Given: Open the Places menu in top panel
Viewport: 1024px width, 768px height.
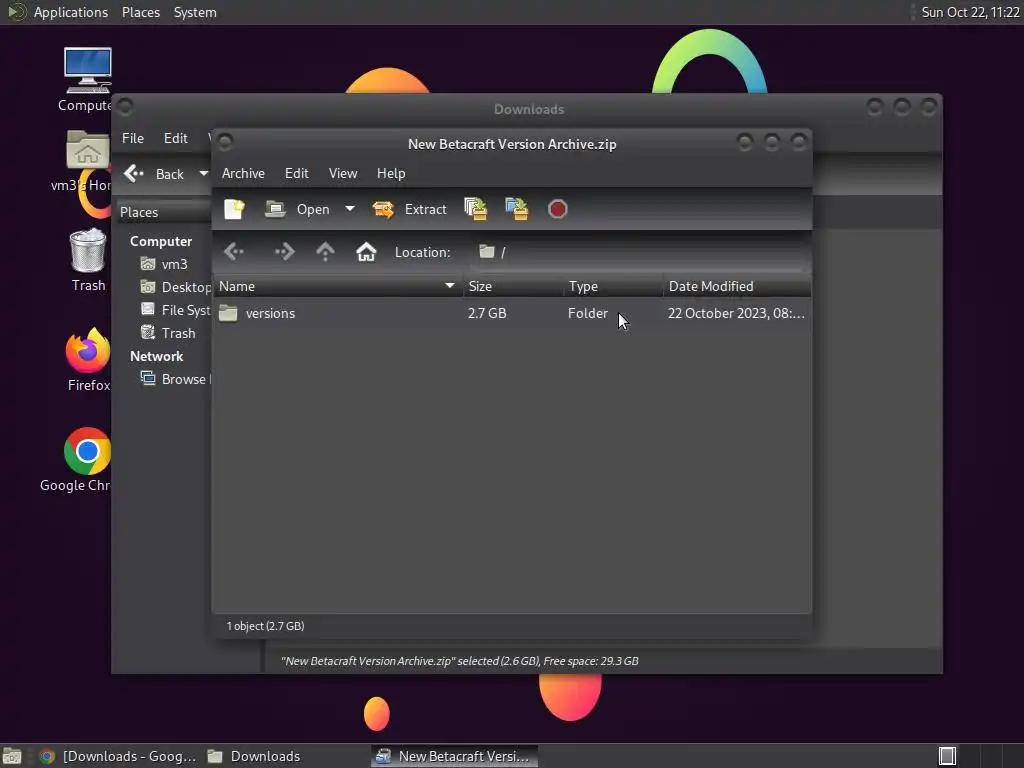Looking at the screenshot, I should (x=141, y=12).
